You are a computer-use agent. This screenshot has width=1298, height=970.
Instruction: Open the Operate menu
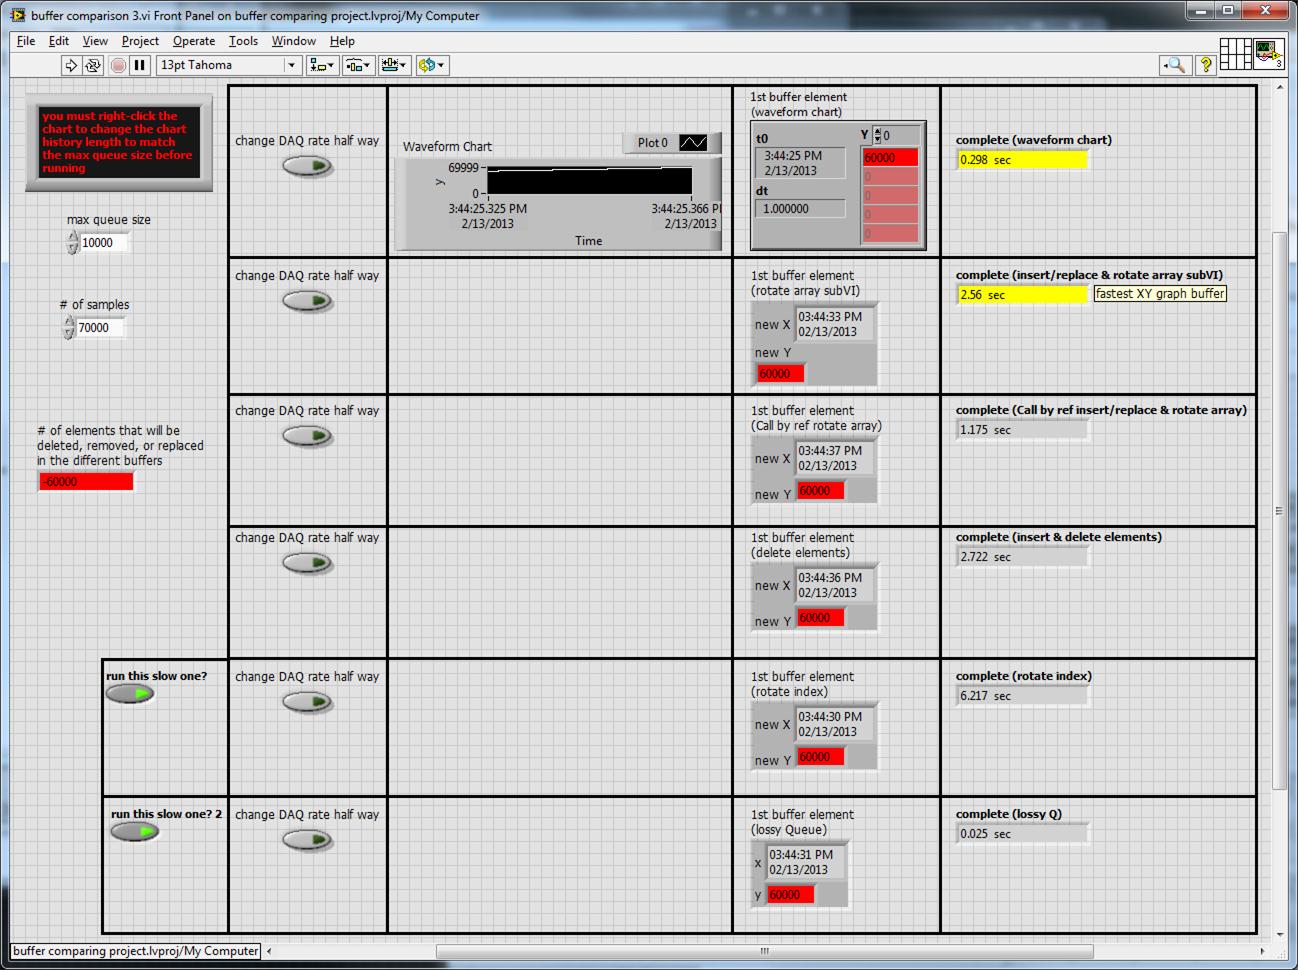(x=194, y=41)
